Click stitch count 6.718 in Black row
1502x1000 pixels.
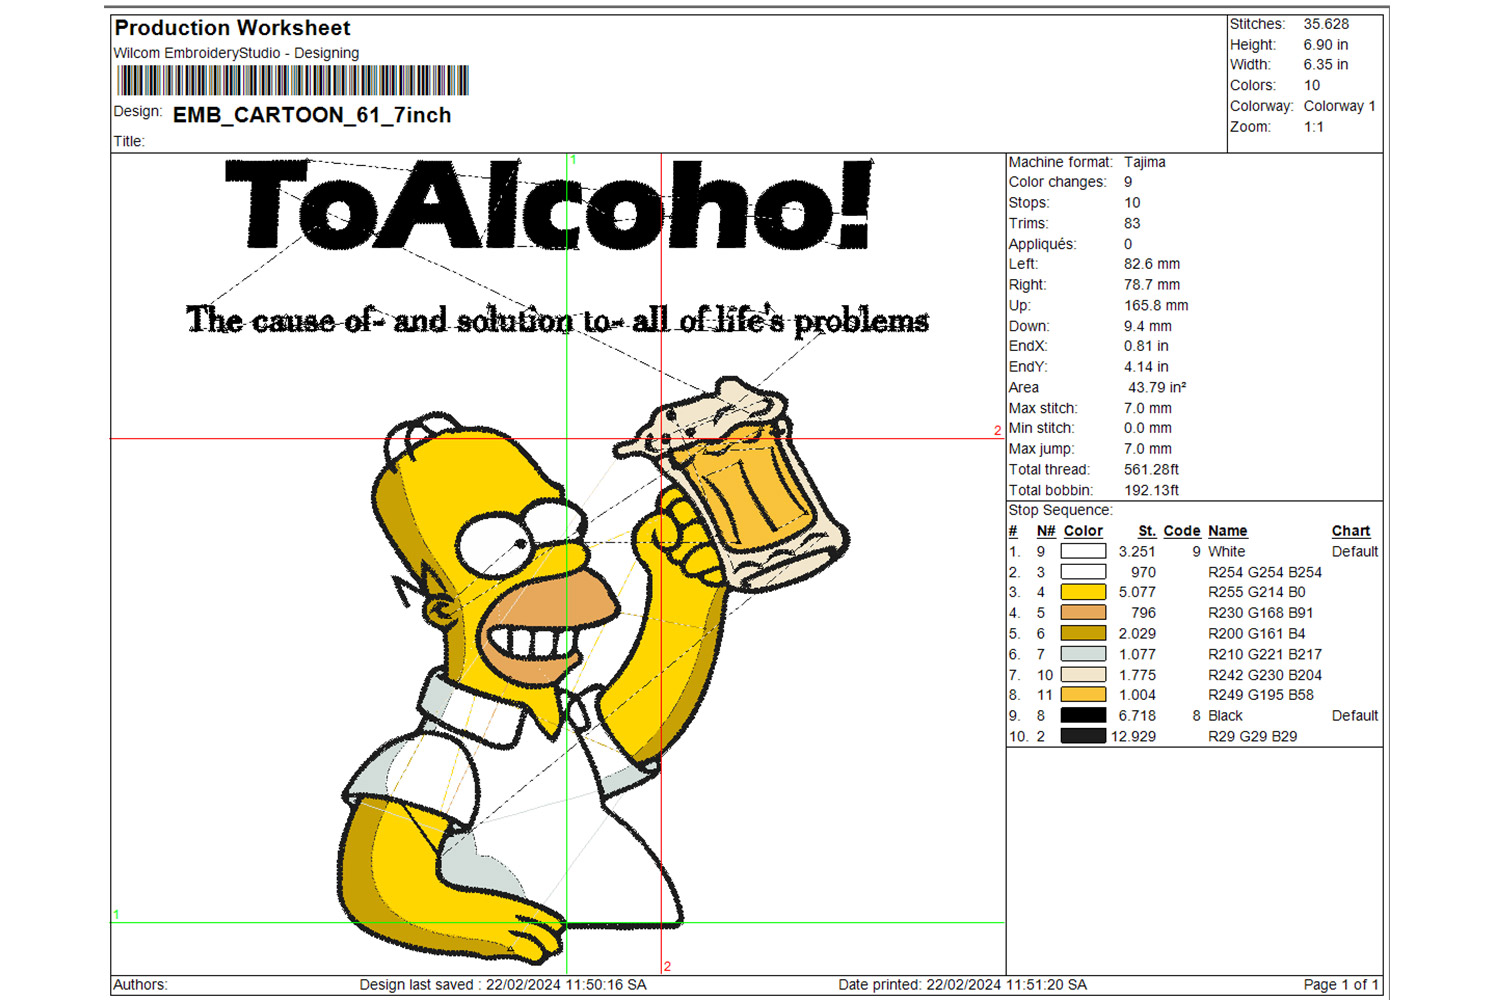coord(1137,716)
